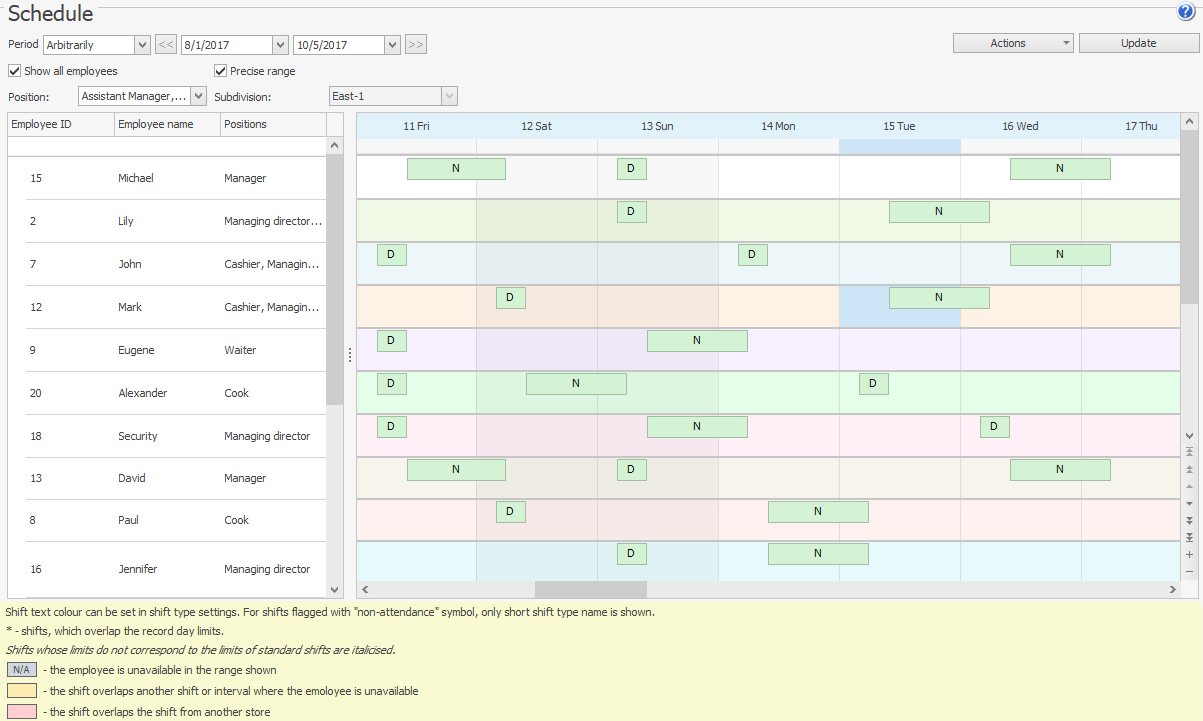Screen dimensions: 1203x721
Task: Open the start date 8/1/2017 picker
Action: (x=281, y=45)
